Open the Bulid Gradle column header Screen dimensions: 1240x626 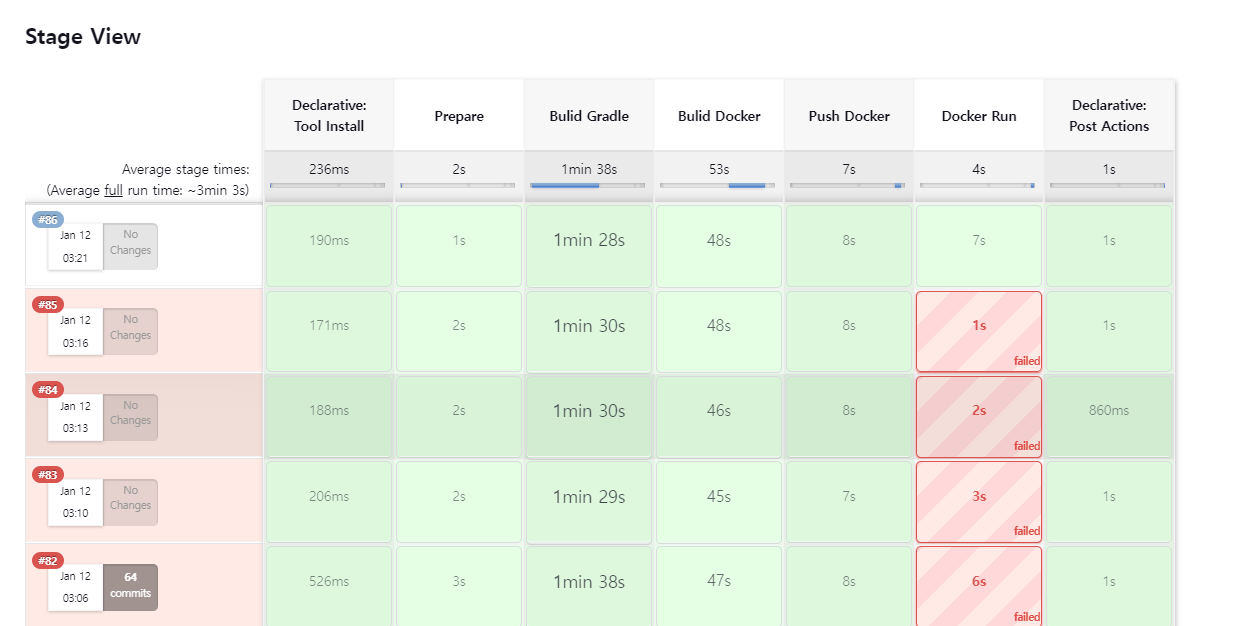pos(588,115)
